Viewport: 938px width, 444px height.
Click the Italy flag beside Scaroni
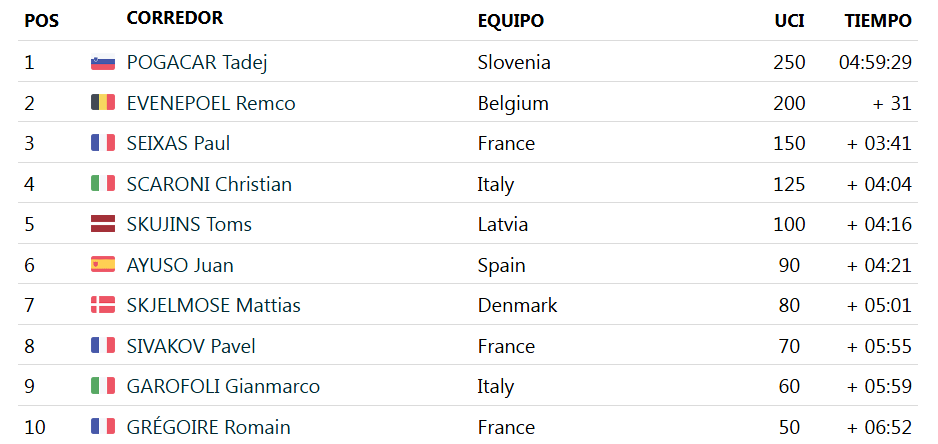tap(103, 184)
